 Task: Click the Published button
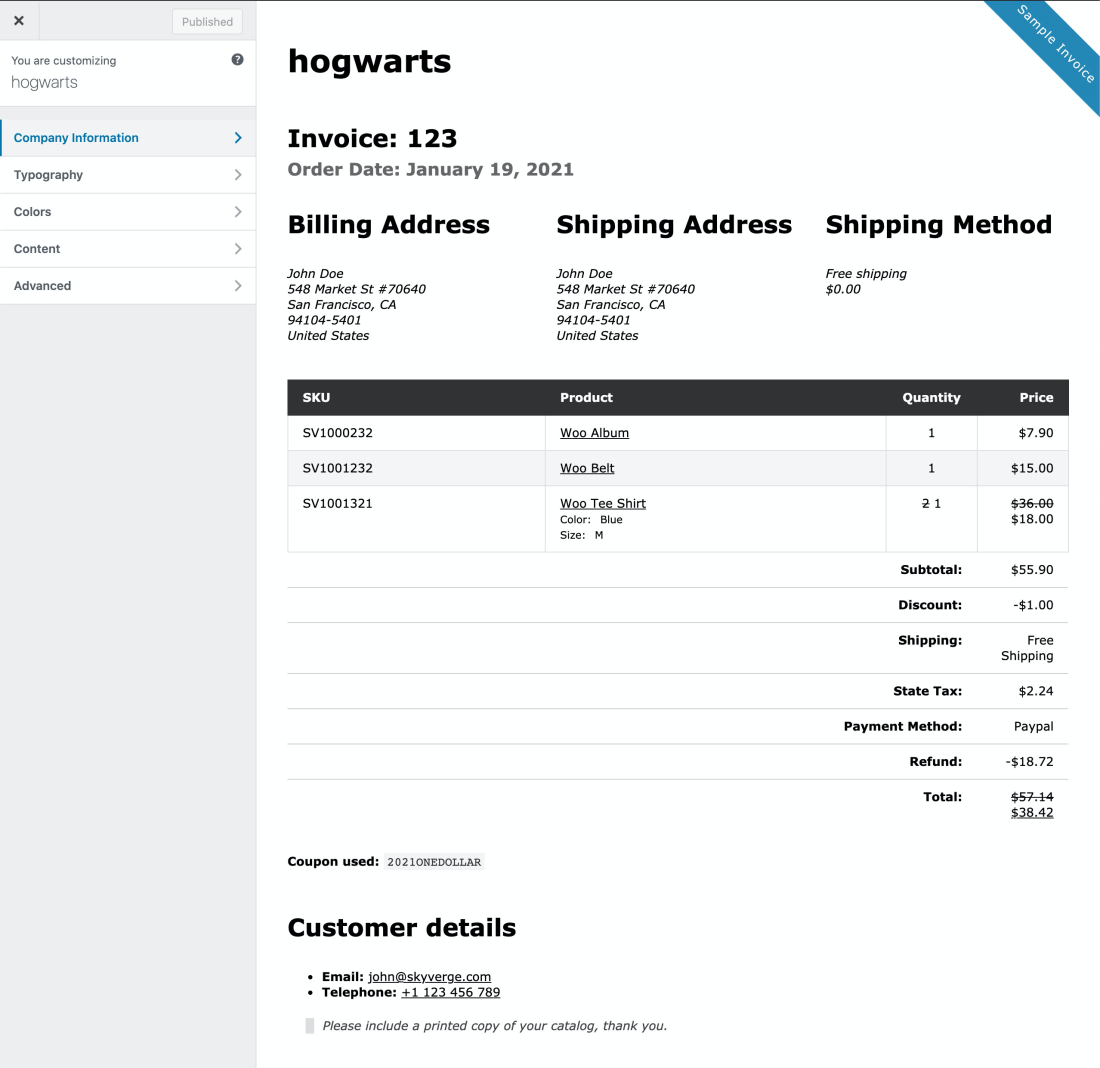tap(207, 21)
